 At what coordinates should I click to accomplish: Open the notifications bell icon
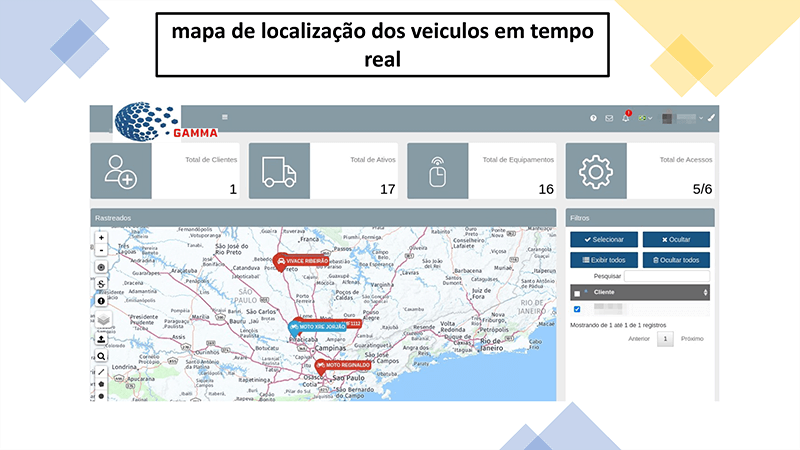pos(626,117)
